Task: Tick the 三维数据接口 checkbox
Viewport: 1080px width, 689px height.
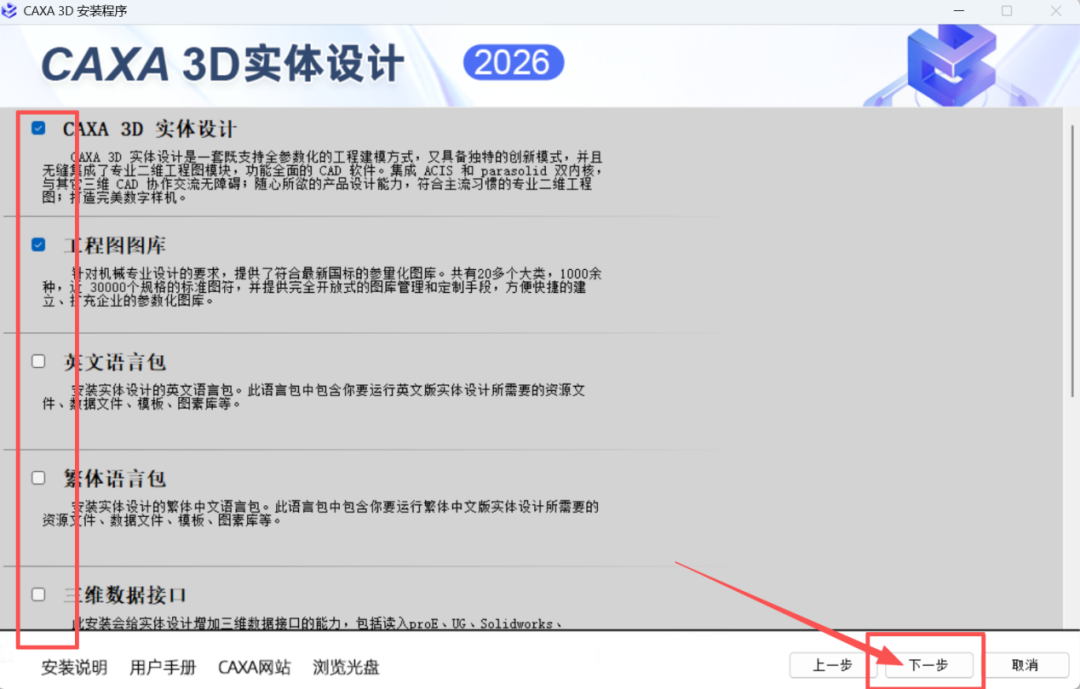Action: [39, 594]
